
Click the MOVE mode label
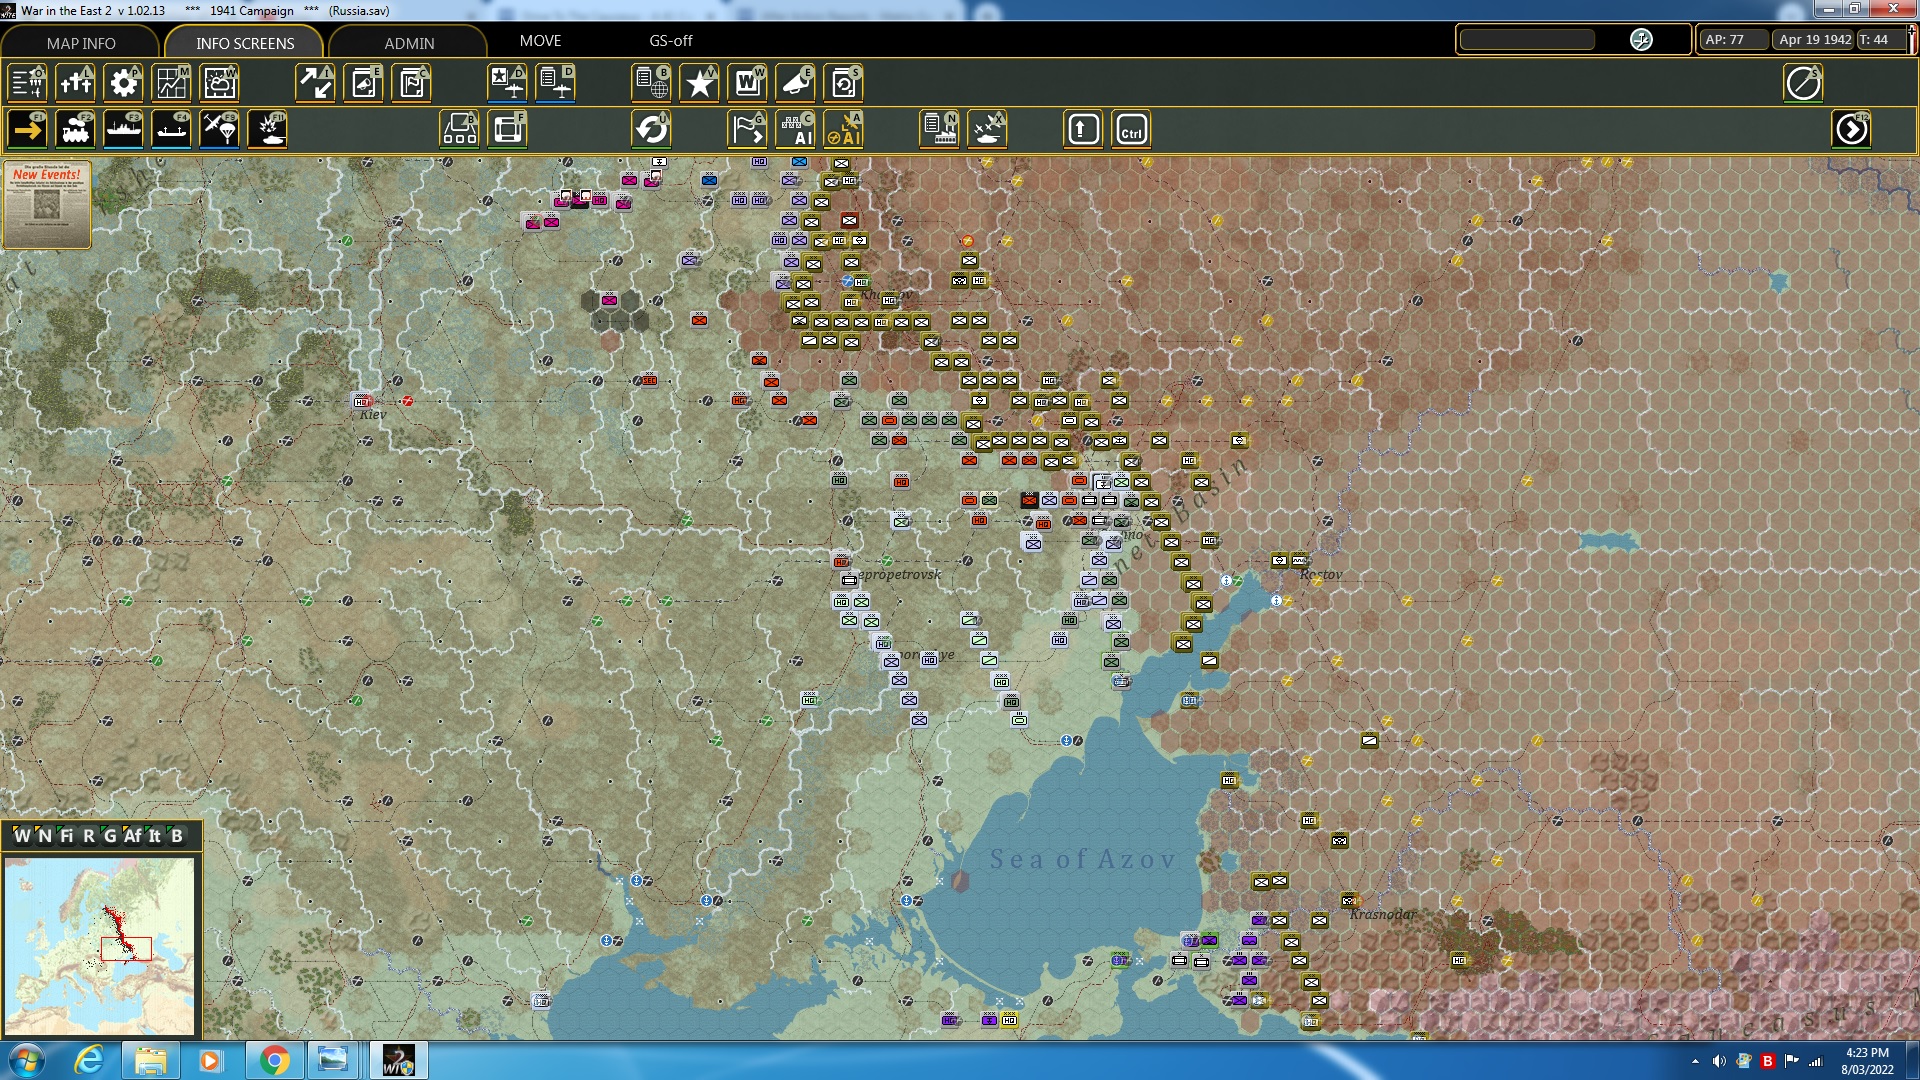pyautogui.click(x=540, y=41)
